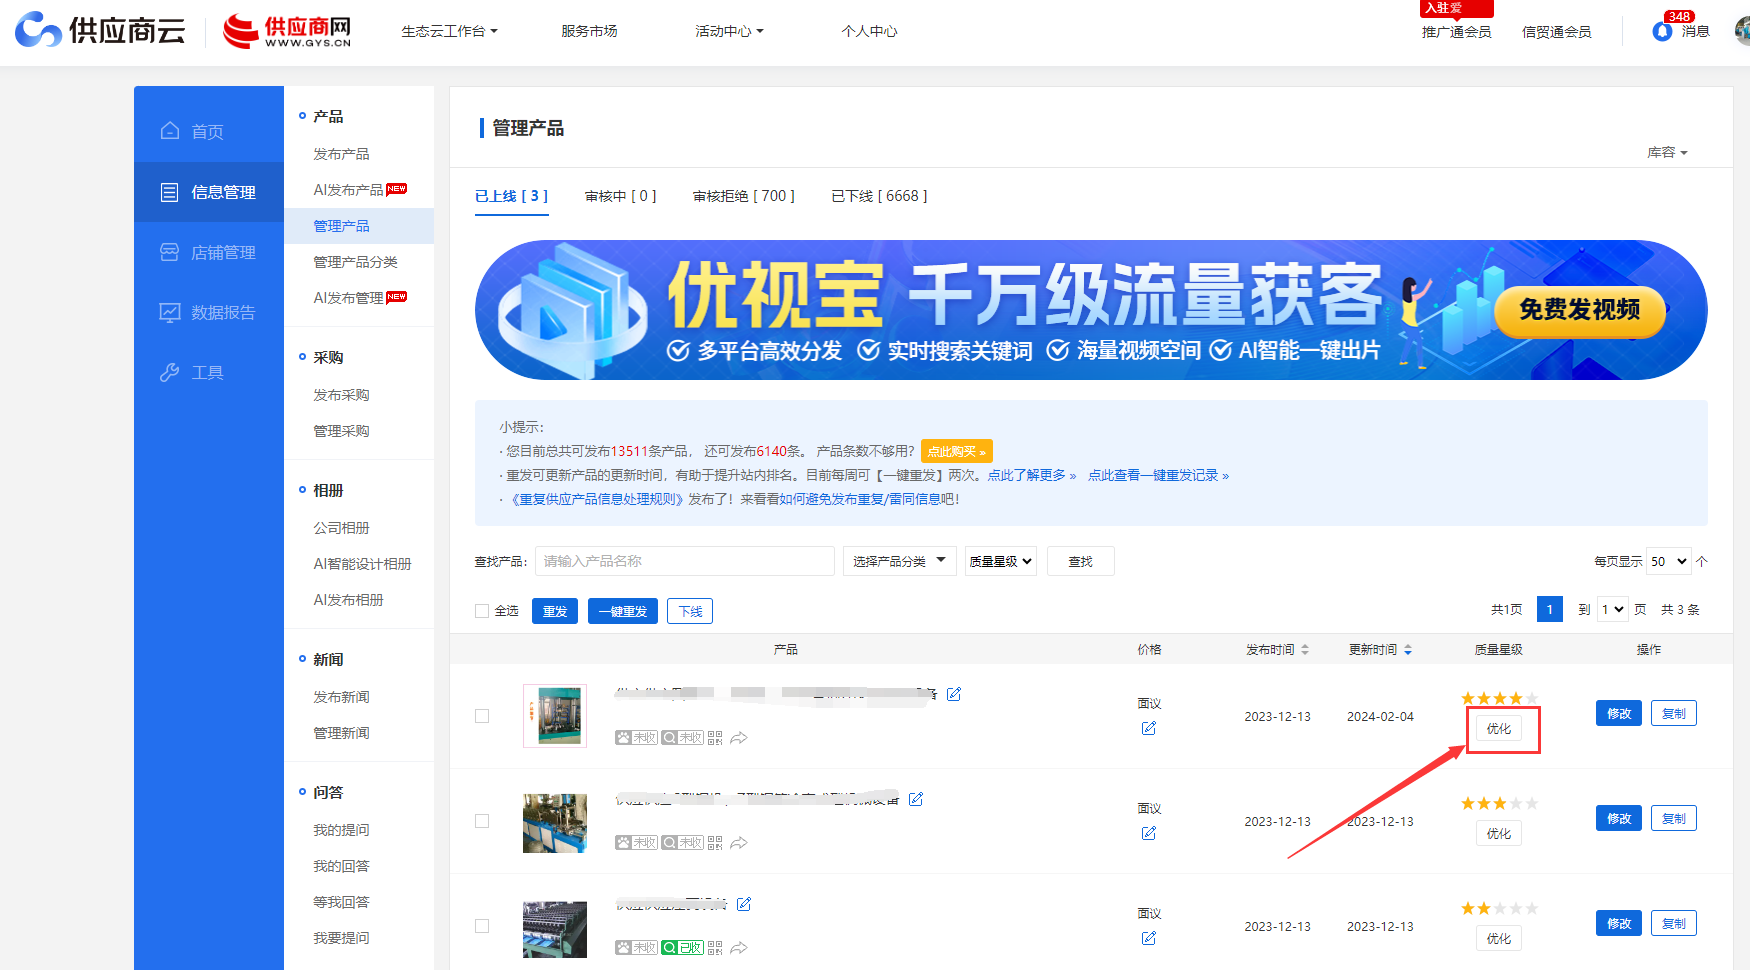Screen dimensions: 1750x970
Task: Edit the 面议 price of the two-star product
Action: [x=1149, y=938]
